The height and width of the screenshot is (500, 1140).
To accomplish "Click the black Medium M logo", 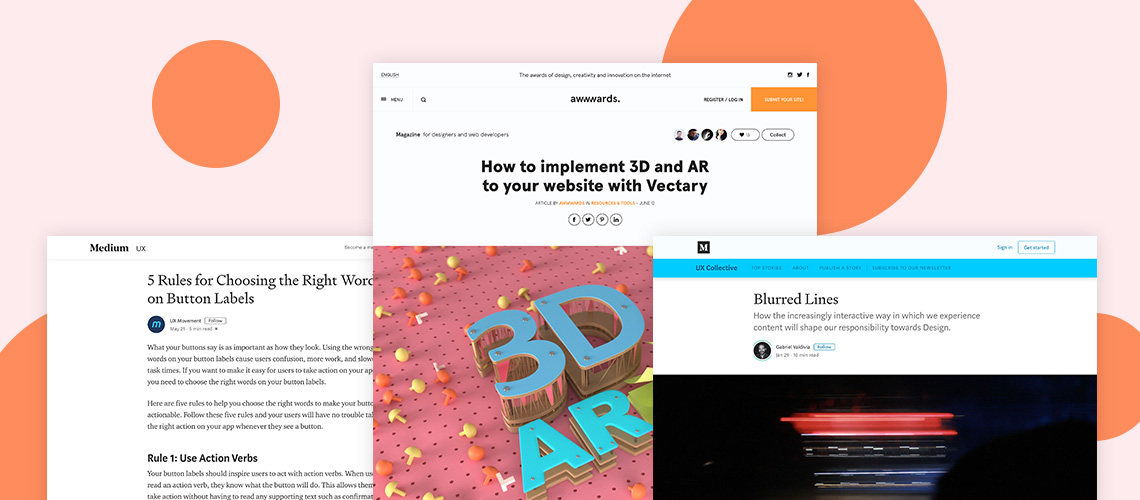I will (703, 248).
